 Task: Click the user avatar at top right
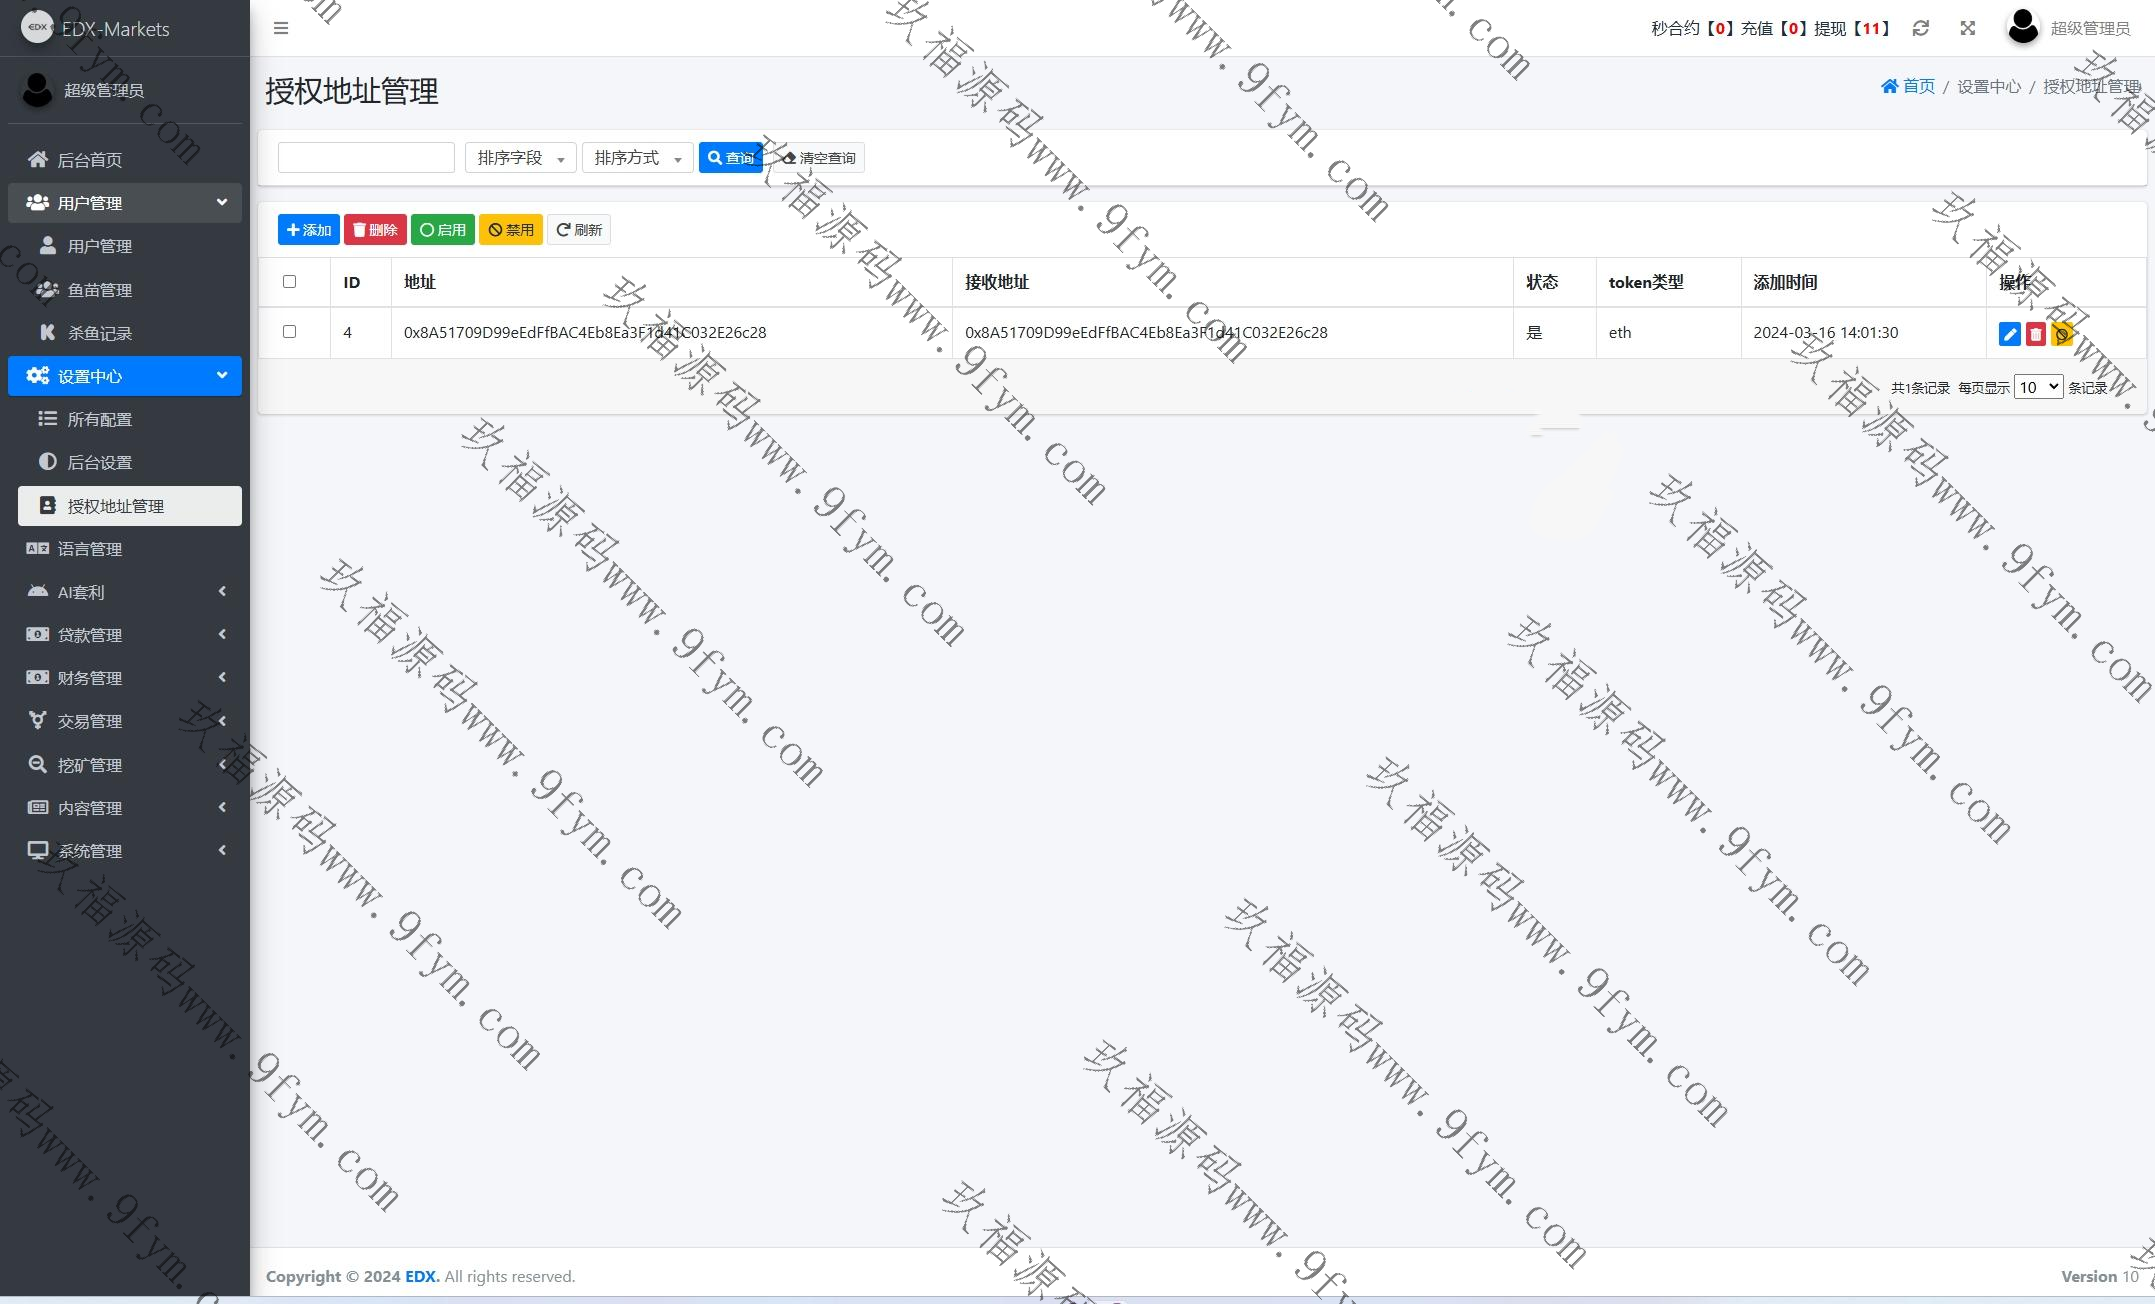point(2022,28)
